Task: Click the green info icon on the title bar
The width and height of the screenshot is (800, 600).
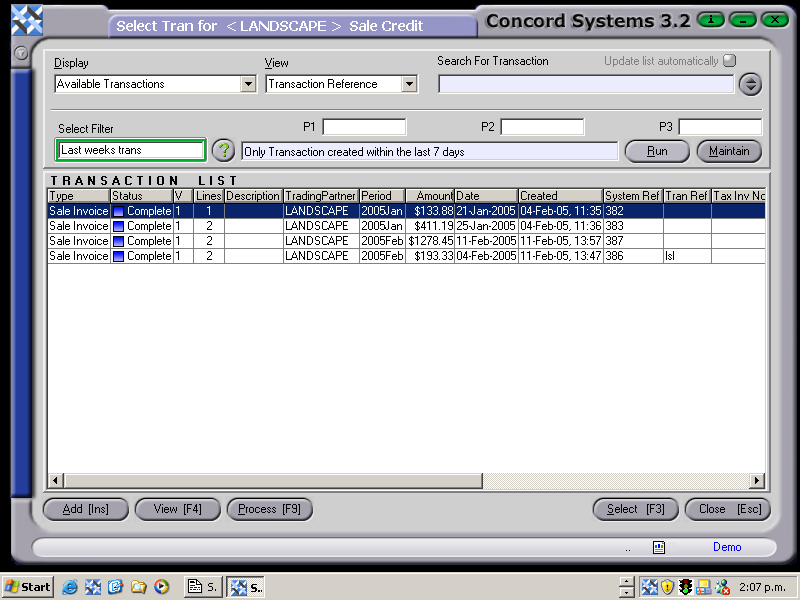Action: click(x=710, y=19)
